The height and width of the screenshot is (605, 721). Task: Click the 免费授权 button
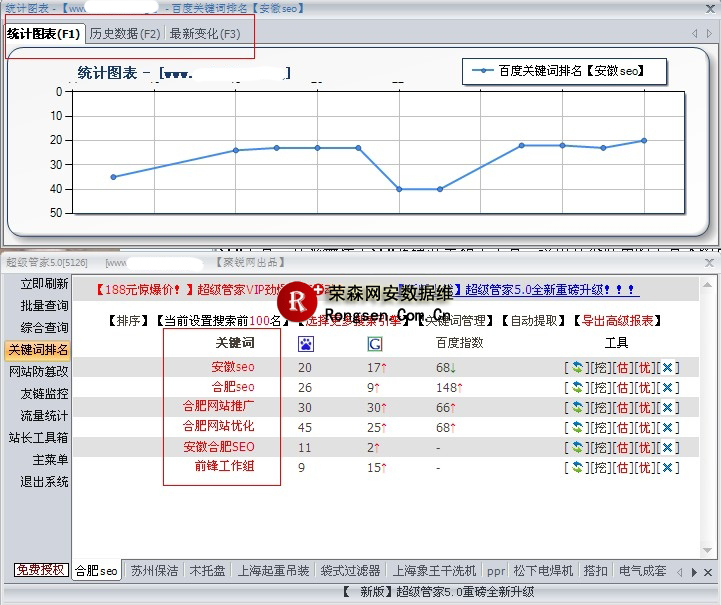pyautogui.click(x=41, y=570)
